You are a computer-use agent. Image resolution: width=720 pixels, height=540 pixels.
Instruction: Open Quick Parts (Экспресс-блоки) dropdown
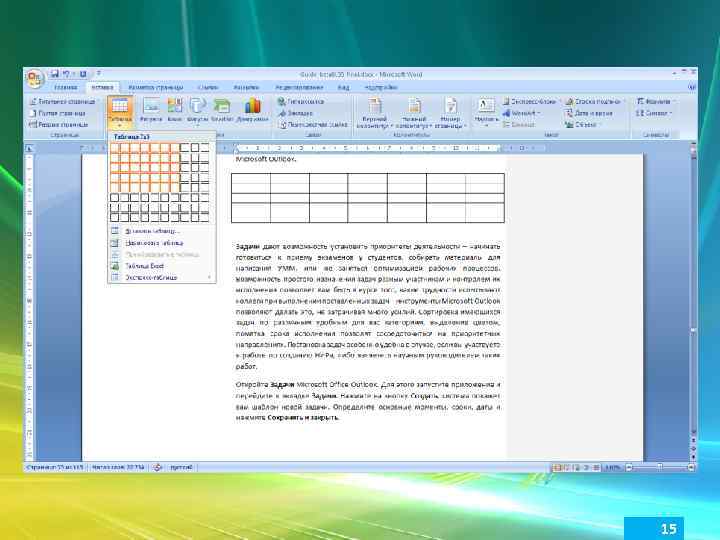tap(529, 101)
